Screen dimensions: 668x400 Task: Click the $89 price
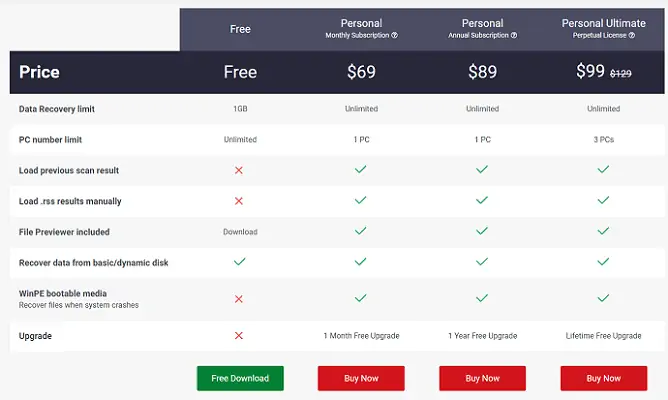pyautogui.click(x=482, y=72)
